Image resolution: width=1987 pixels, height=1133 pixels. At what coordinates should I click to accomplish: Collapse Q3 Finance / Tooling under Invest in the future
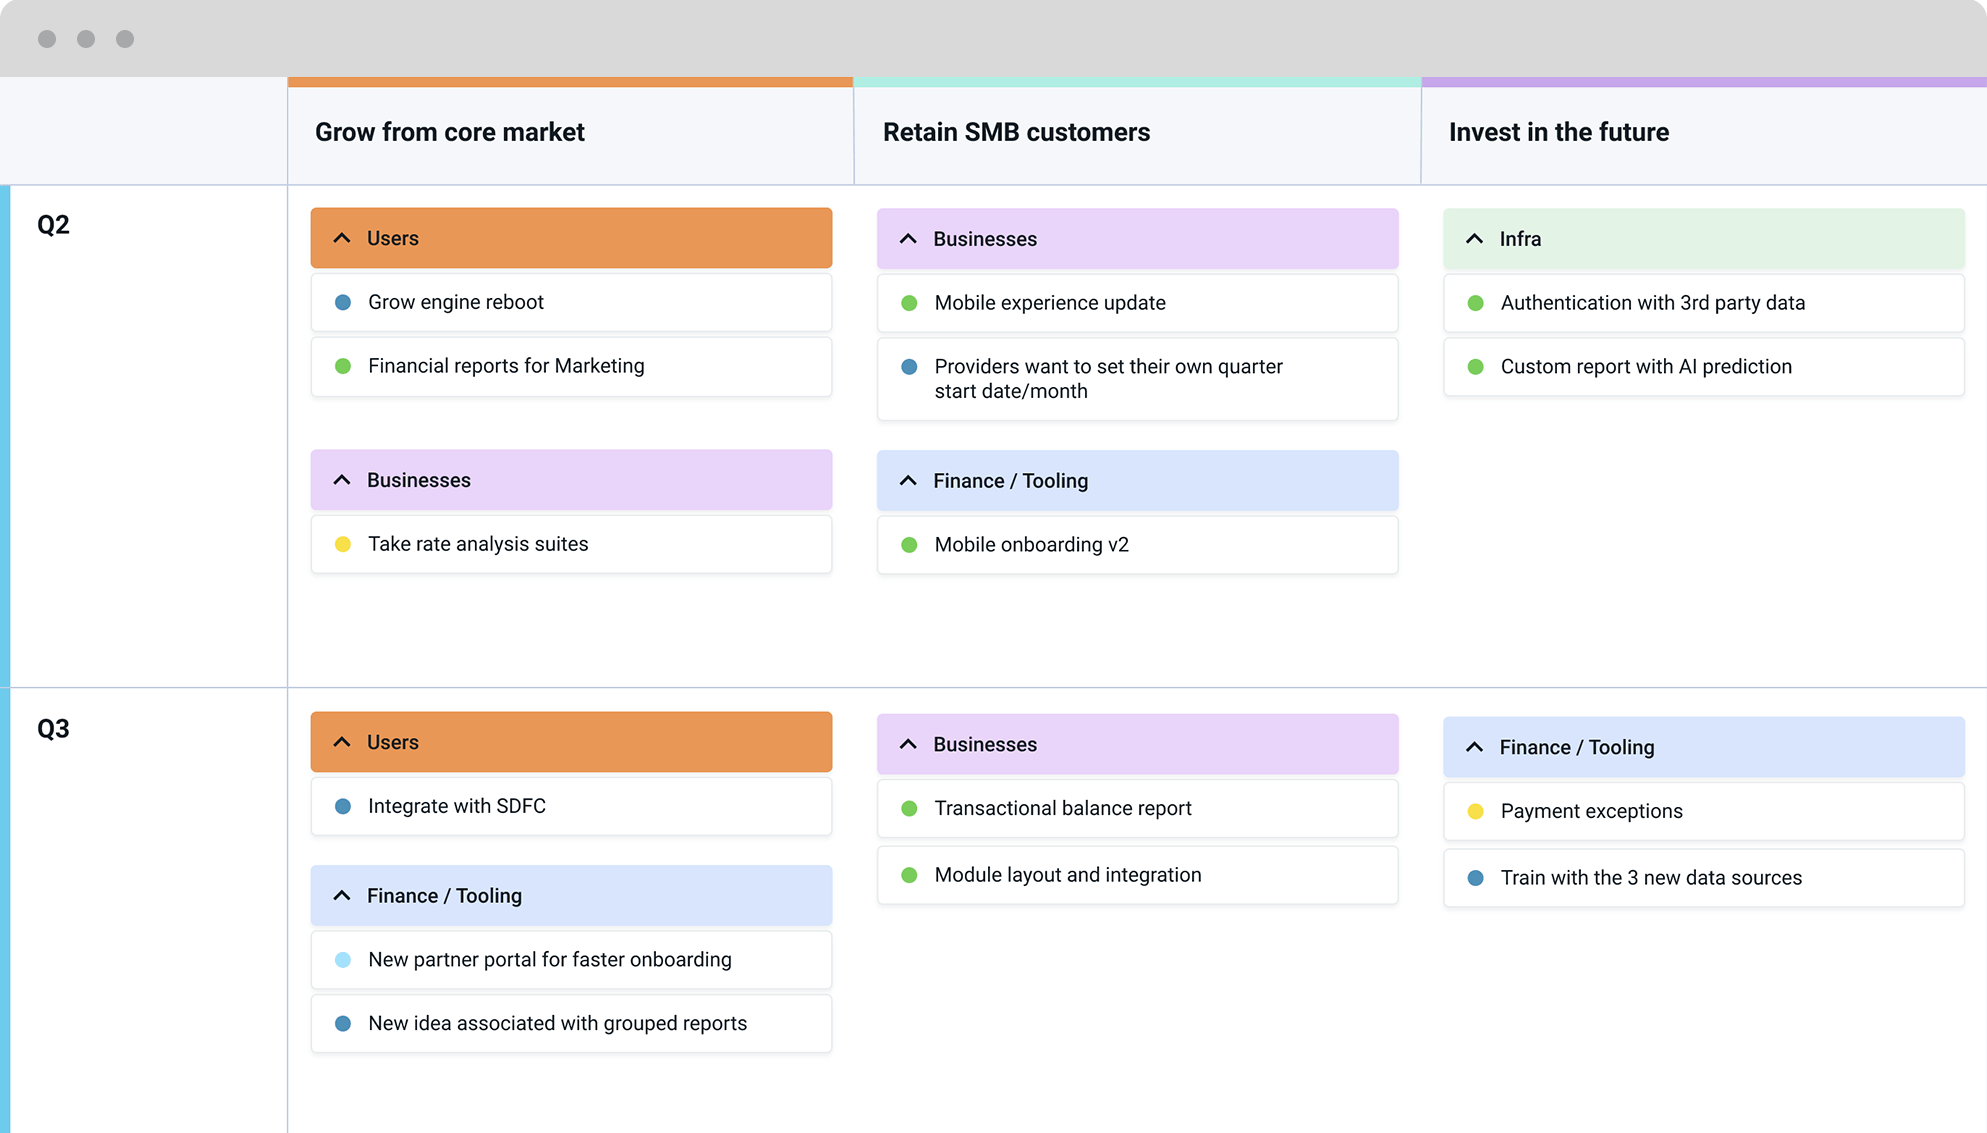point(1474,747)
